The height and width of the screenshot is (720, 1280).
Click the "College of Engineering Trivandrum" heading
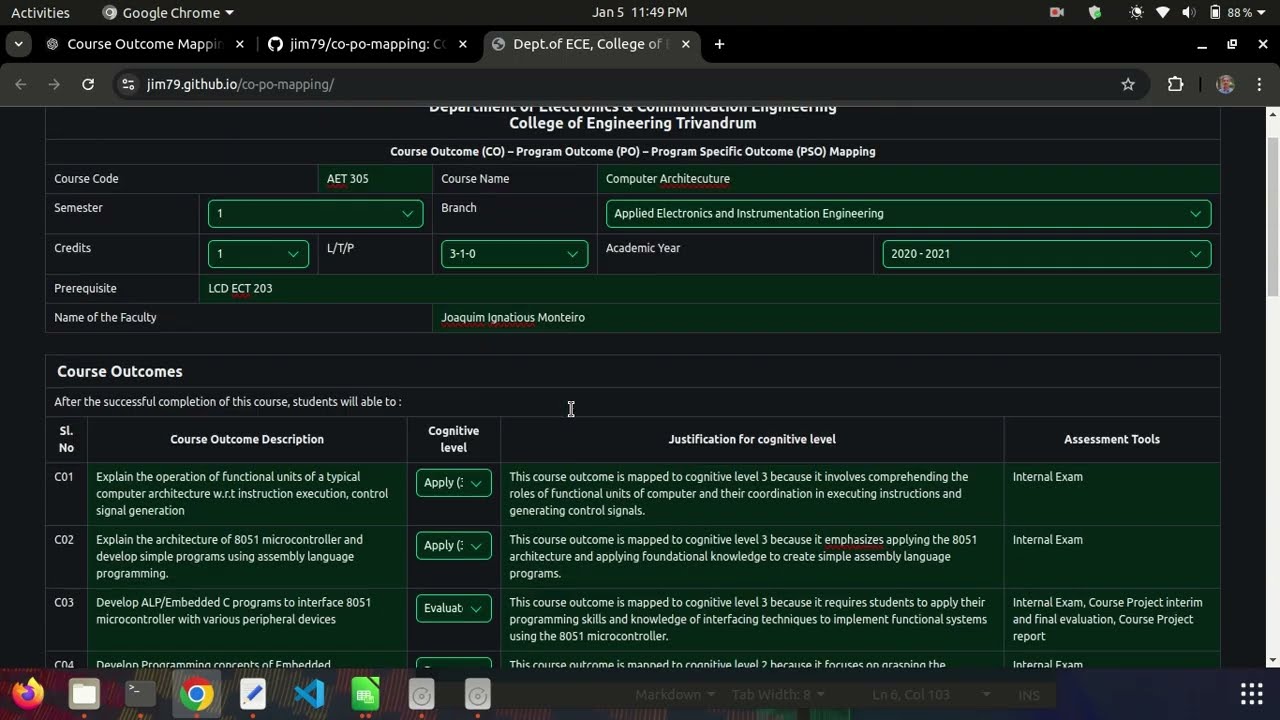(633, 123)
